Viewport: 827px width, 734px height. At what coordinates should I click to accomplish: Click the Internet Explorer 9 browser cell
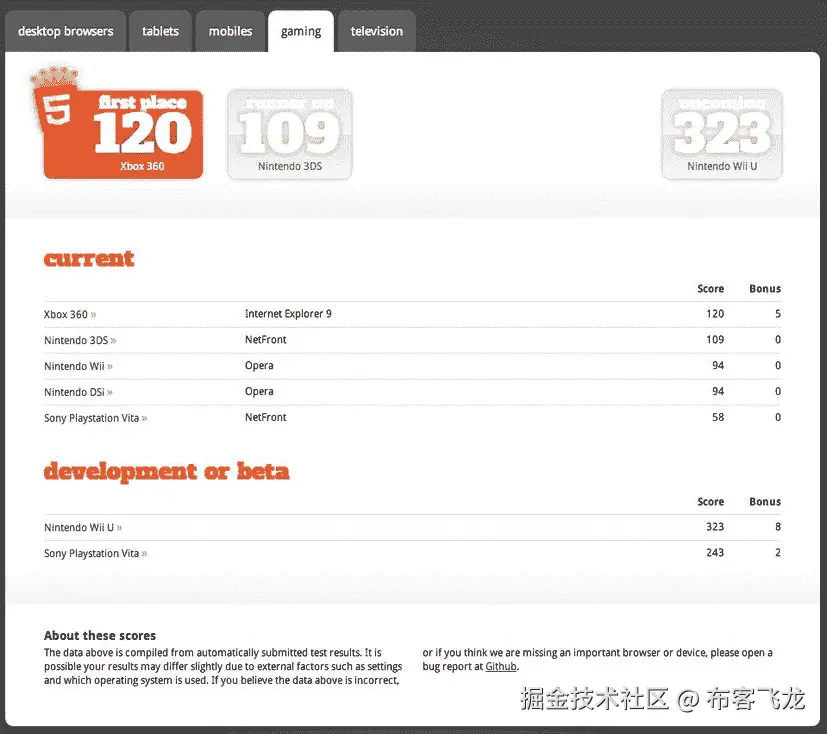click(x=288, y=314)
